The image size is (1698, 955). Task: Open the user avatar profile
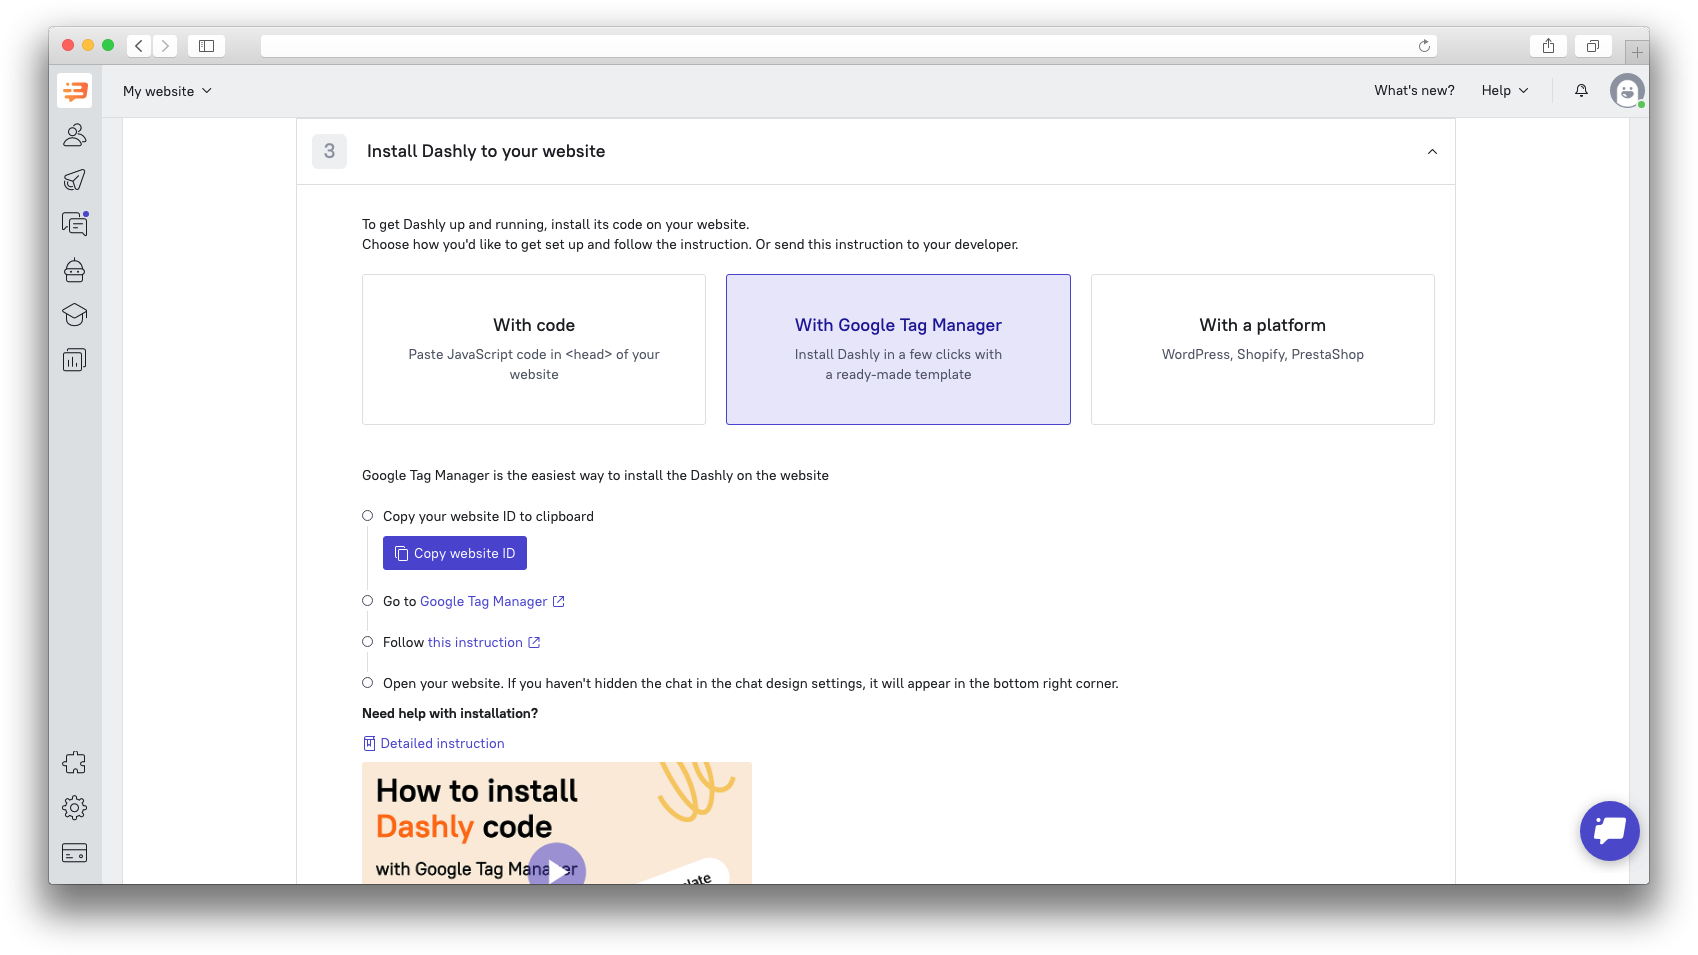tap(1627, 91)
